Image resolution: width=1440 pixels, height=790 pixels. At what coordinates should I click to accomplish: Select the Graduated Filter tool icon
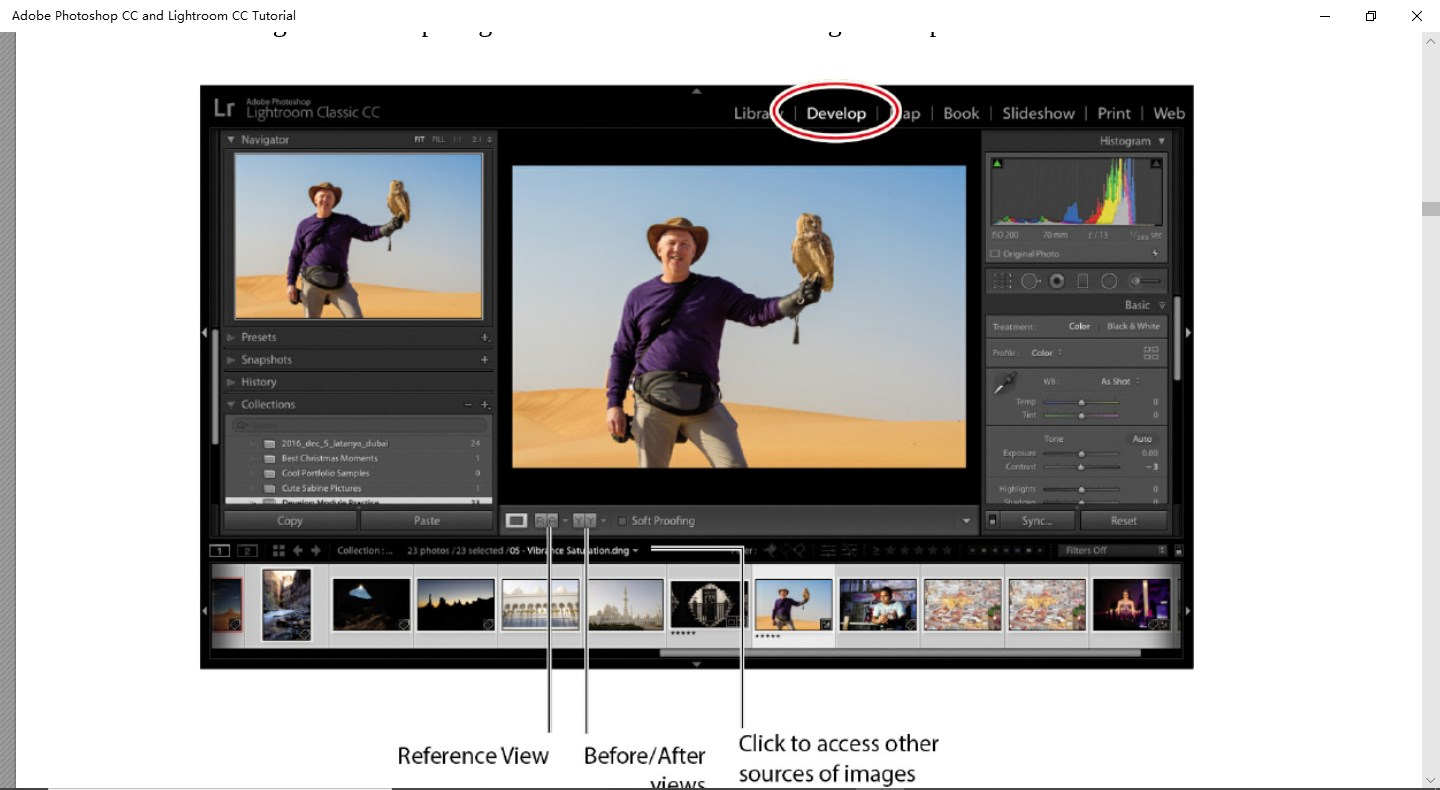tap(1082, 282)
